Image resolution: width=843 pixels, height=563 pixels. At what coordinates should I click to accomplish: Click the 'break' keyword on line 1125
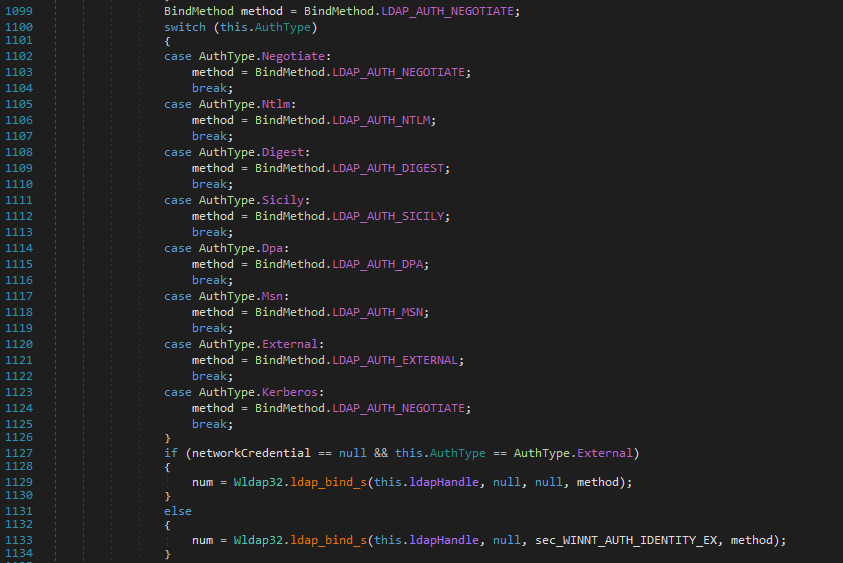(209, 424)
